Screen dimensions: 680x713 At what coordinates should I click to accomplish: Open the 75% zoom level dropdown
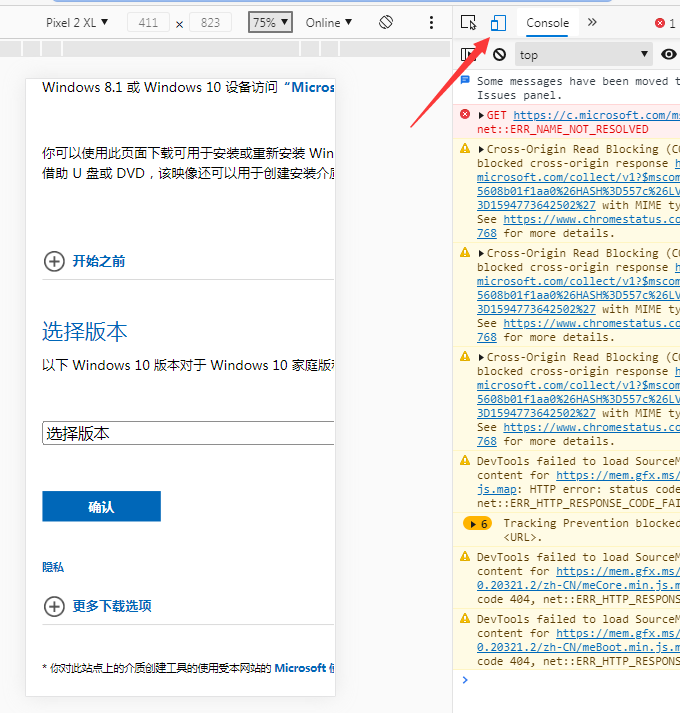pos(270,22)
